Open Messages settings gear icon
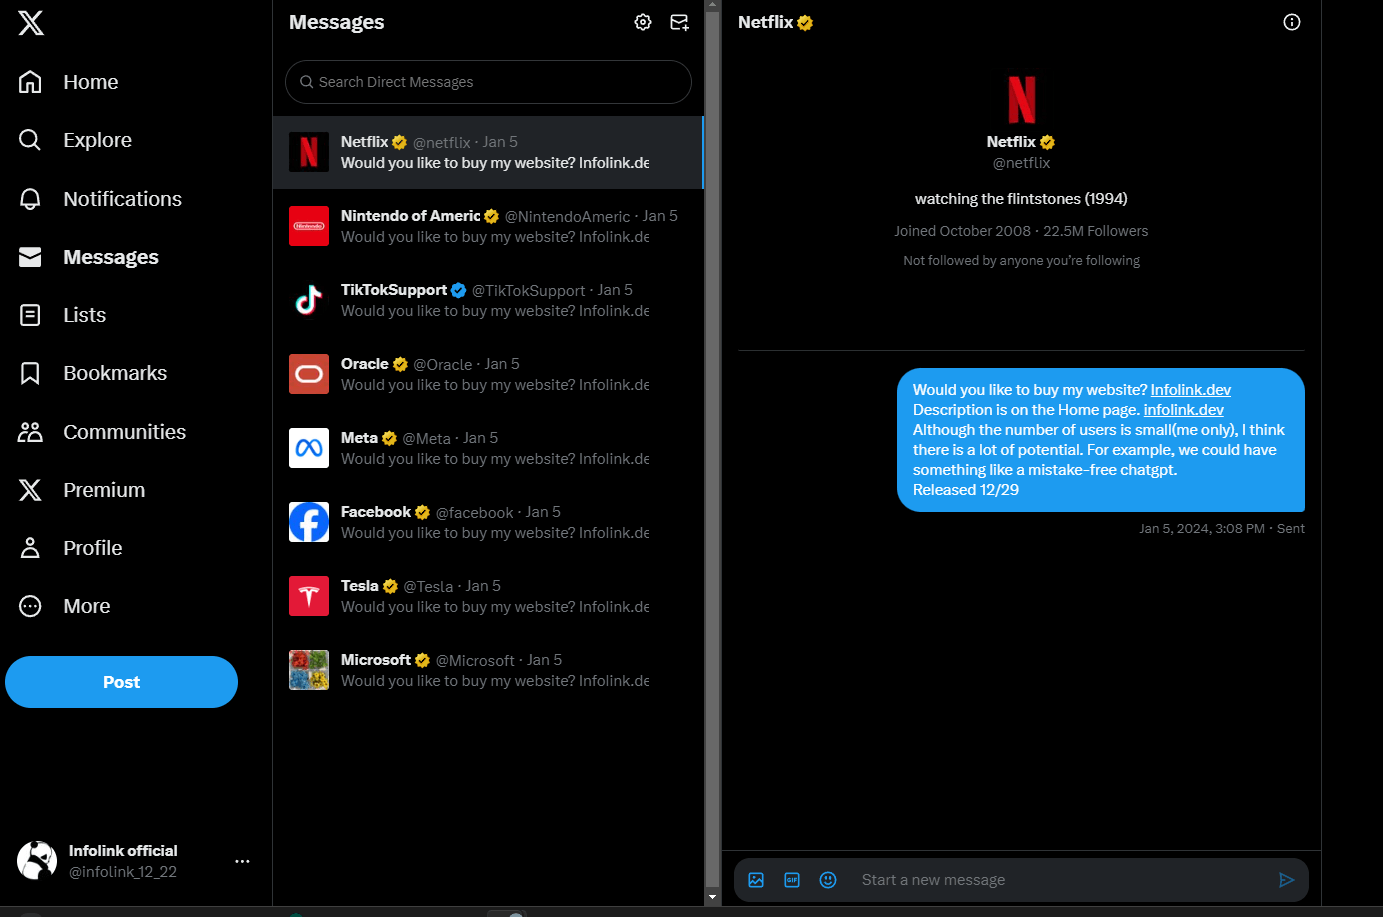Viewport: 1383px width, 917px height. pos(643,22)
